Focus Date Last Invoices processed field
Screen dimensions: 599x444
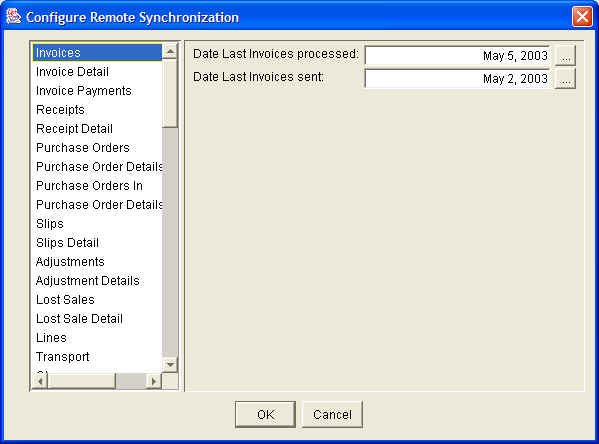(458, 56)
